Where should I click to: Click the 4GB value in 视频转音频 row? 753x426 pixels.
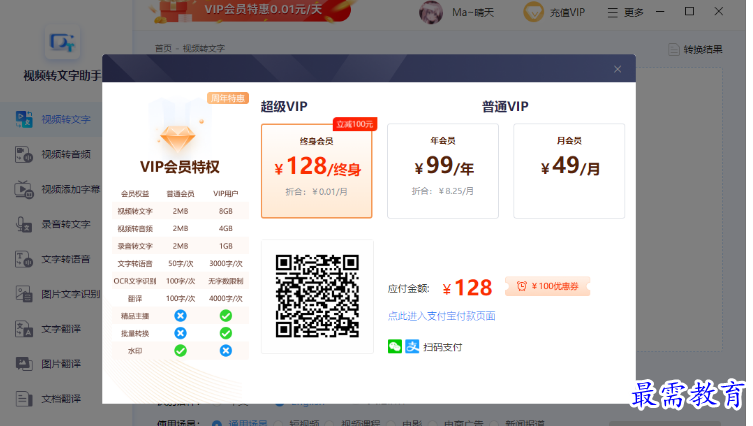coord(226,229)
